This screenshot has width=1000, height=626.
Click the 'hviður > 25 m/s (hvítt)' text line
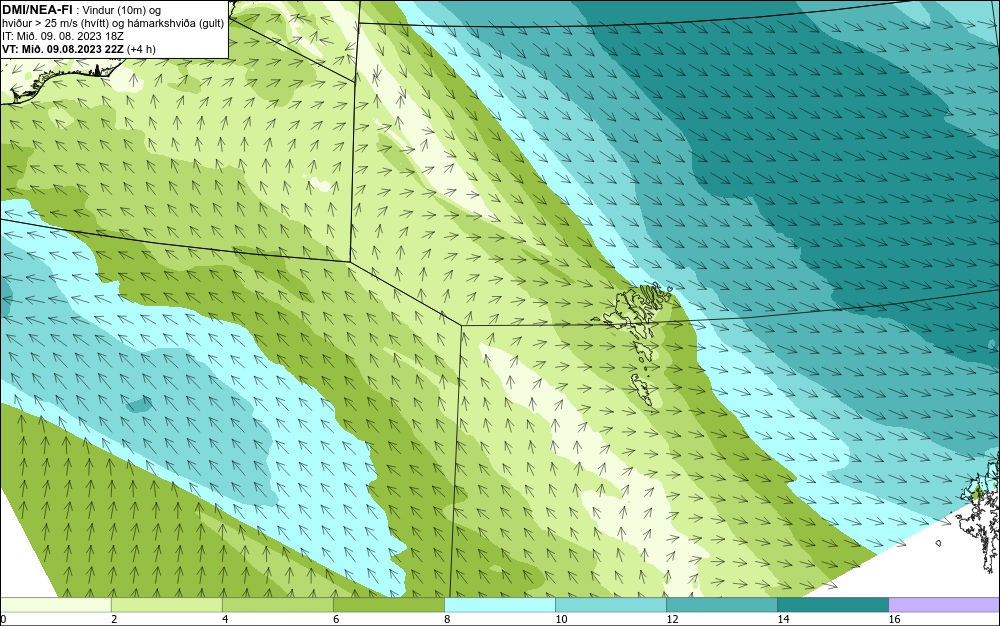113,24
